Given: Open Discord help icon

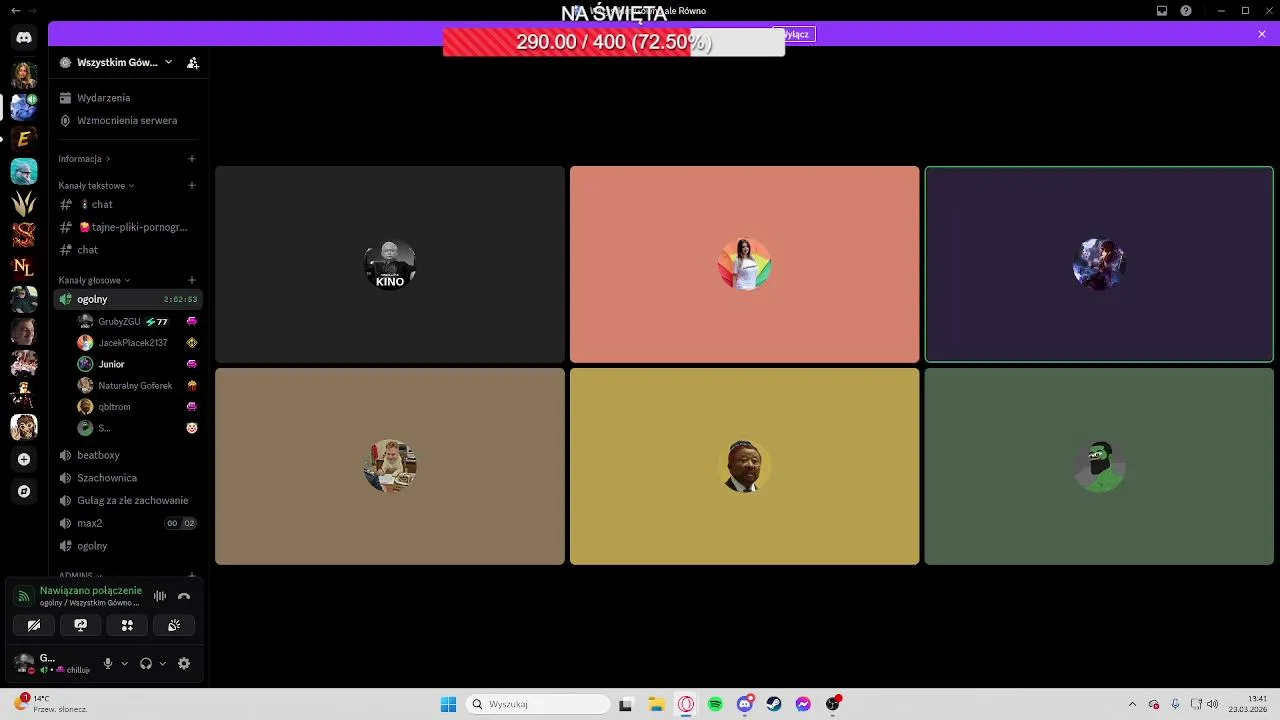Looking at the screenshot, I should [x=1186, y=10].
